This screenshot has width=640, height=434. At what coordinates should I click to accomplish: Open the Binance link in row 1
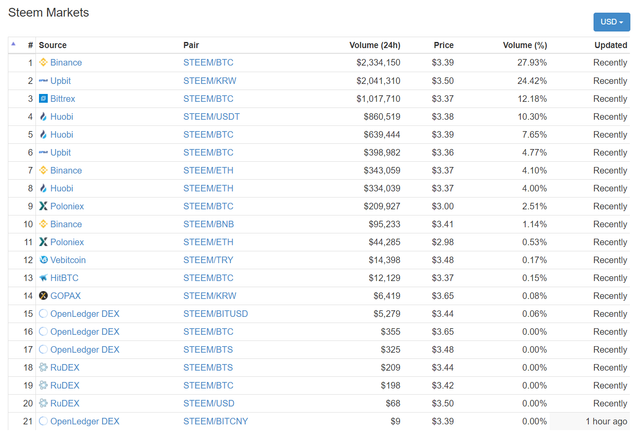pyautogui.click(x=66, y=62)
